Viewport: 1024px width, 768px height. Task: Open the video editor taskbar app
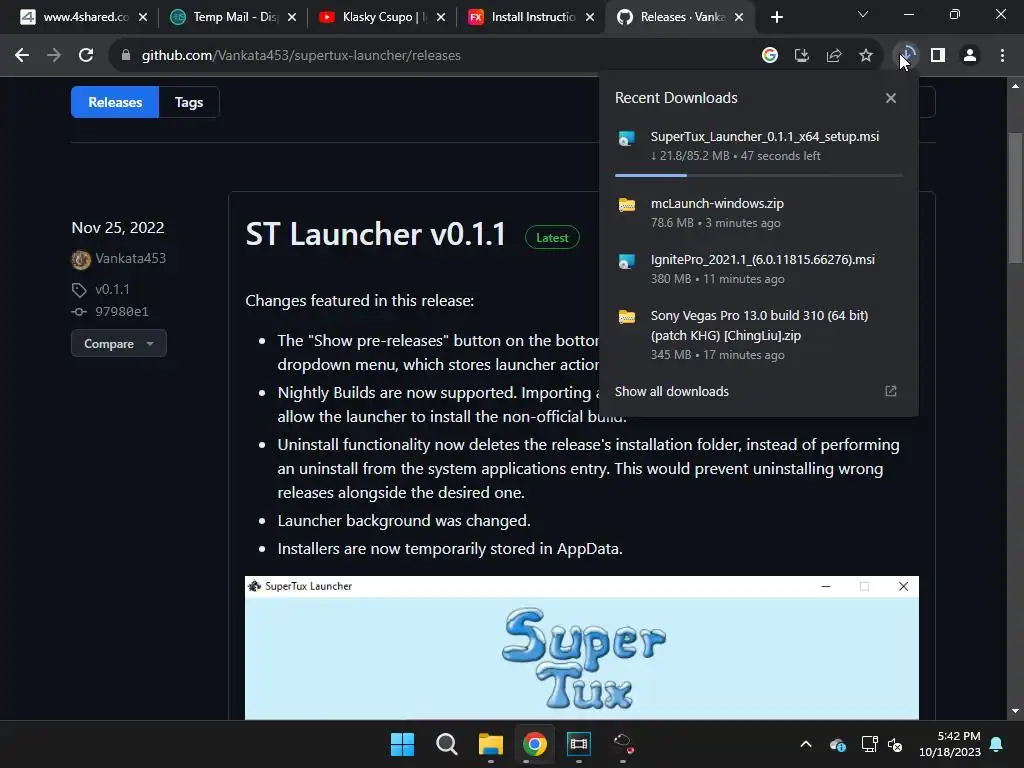click(579, 744)
